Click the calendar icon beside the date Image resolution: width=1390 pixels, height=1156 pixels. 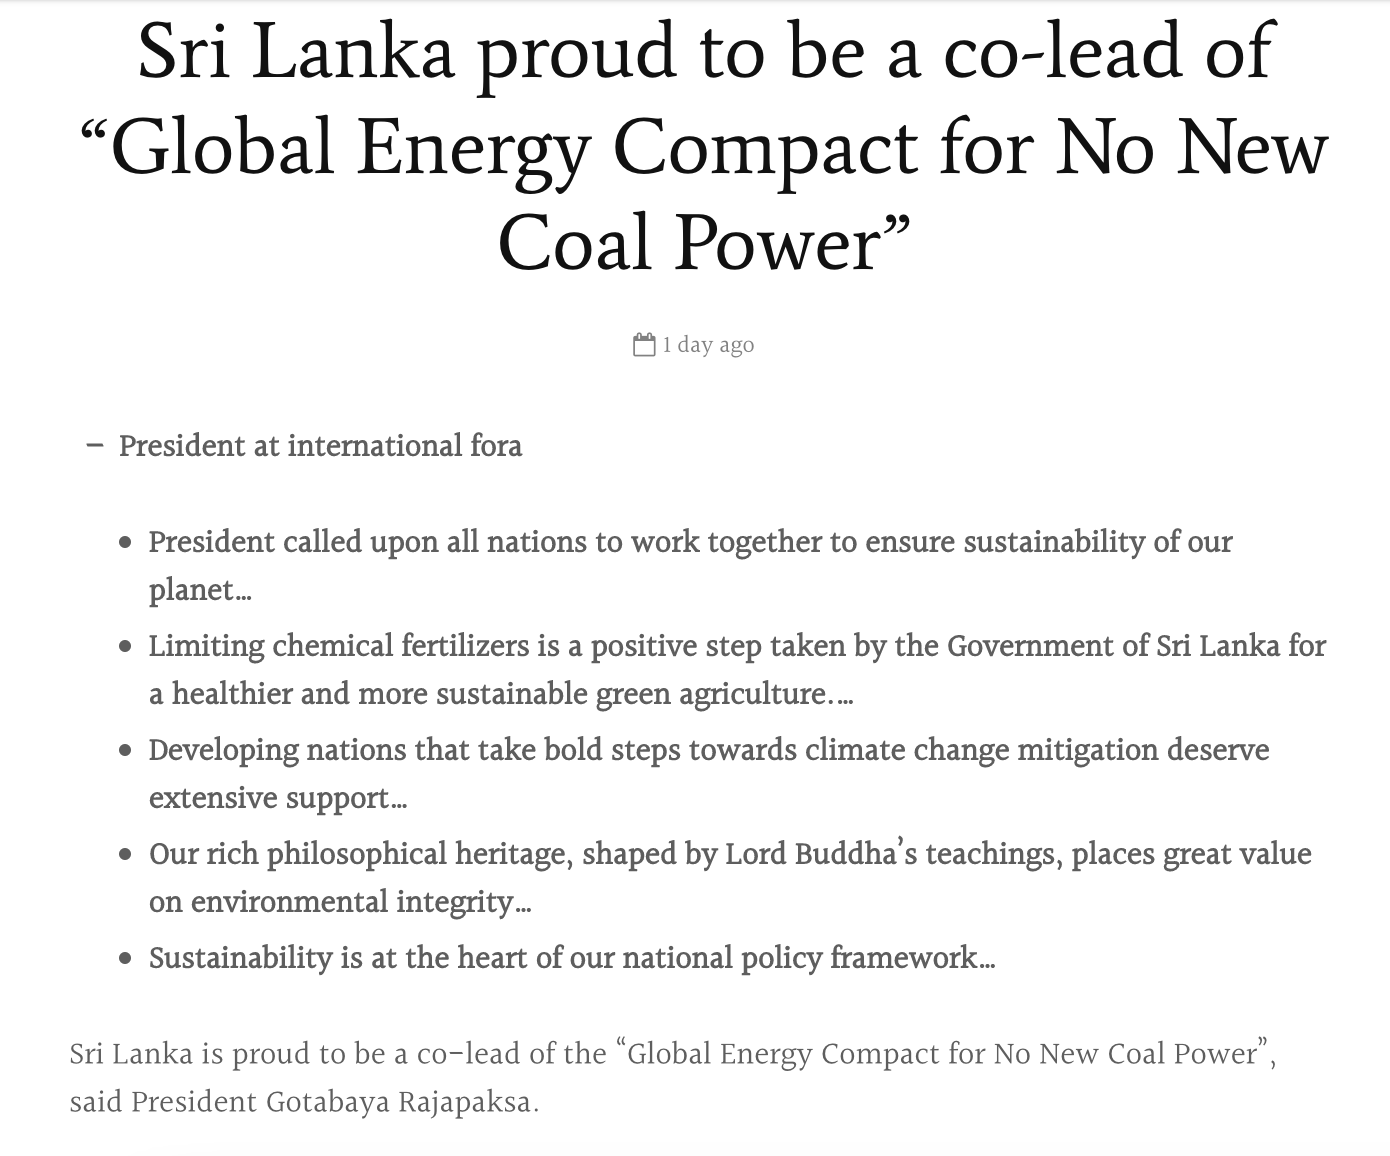644,345
